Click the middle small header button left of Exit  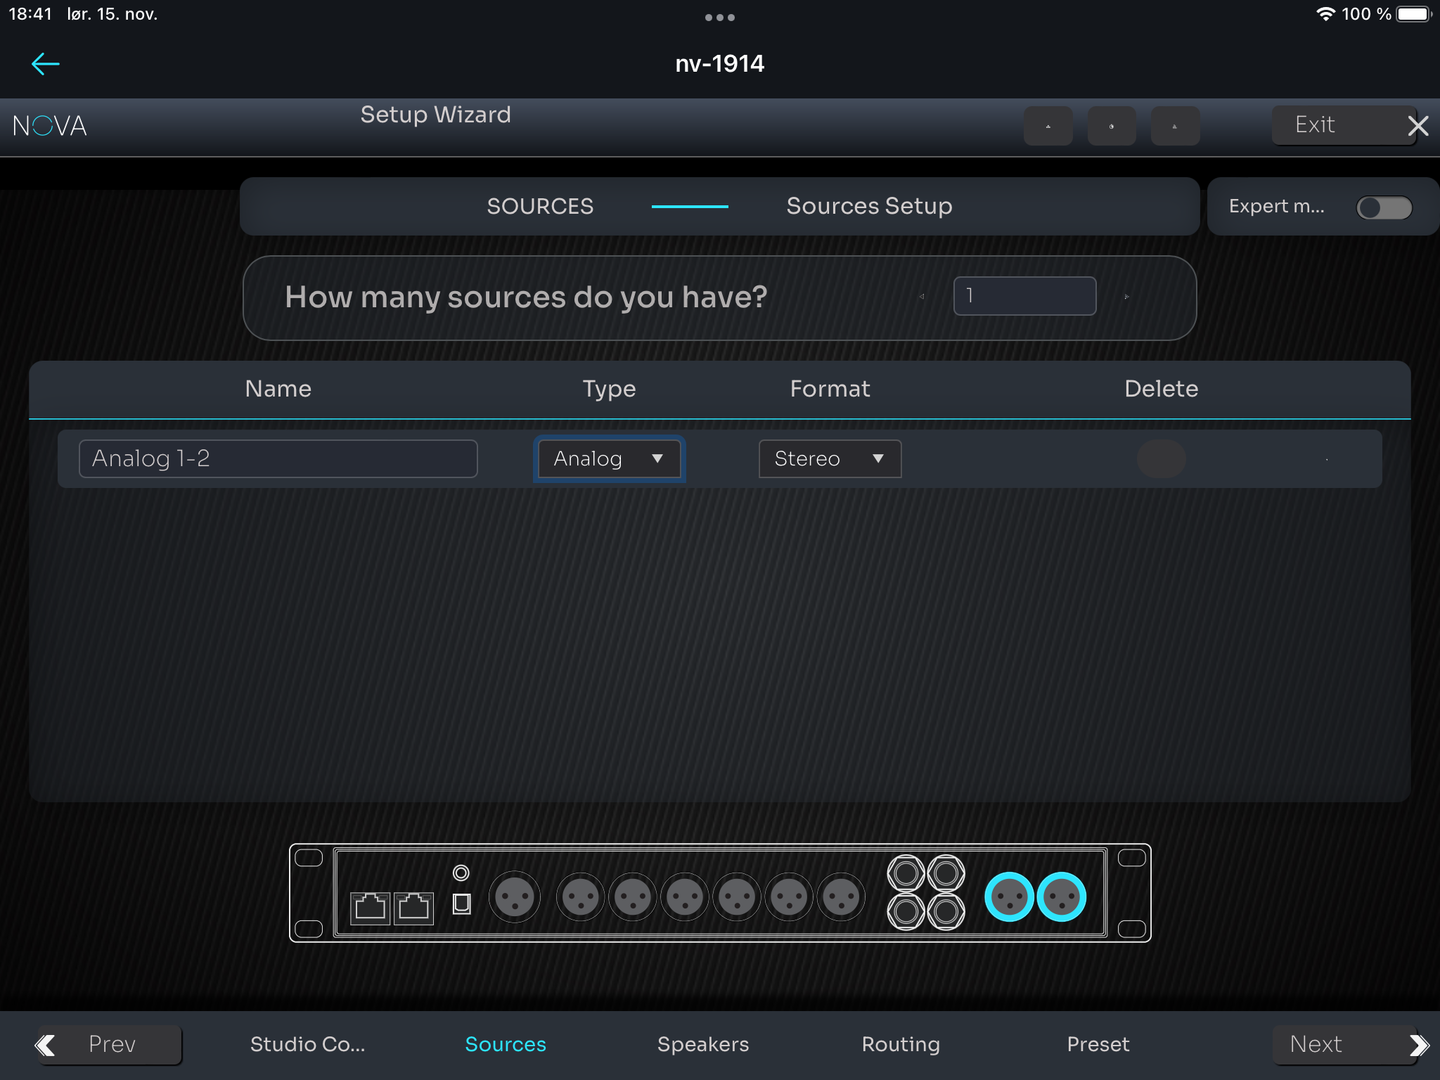coord(1111,126)
